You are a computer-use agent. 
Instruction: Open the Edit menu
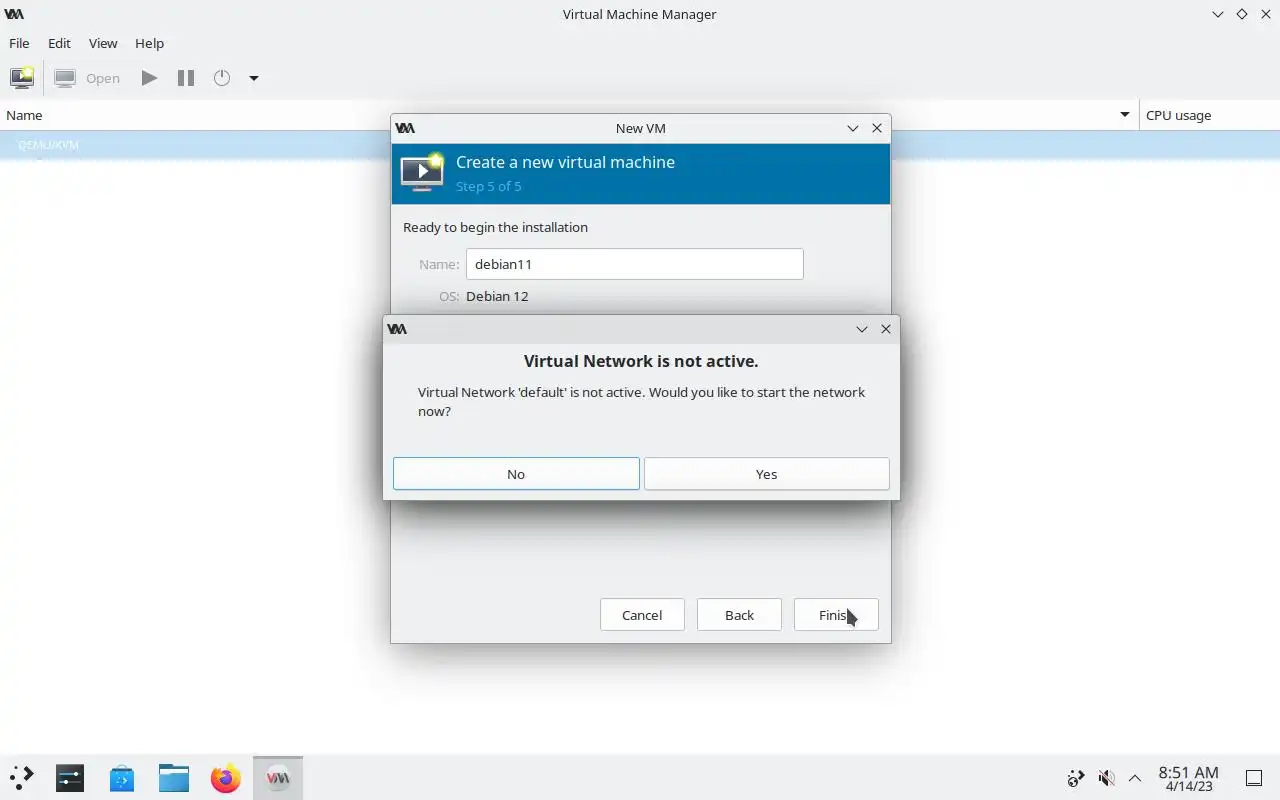pos(59,43)
